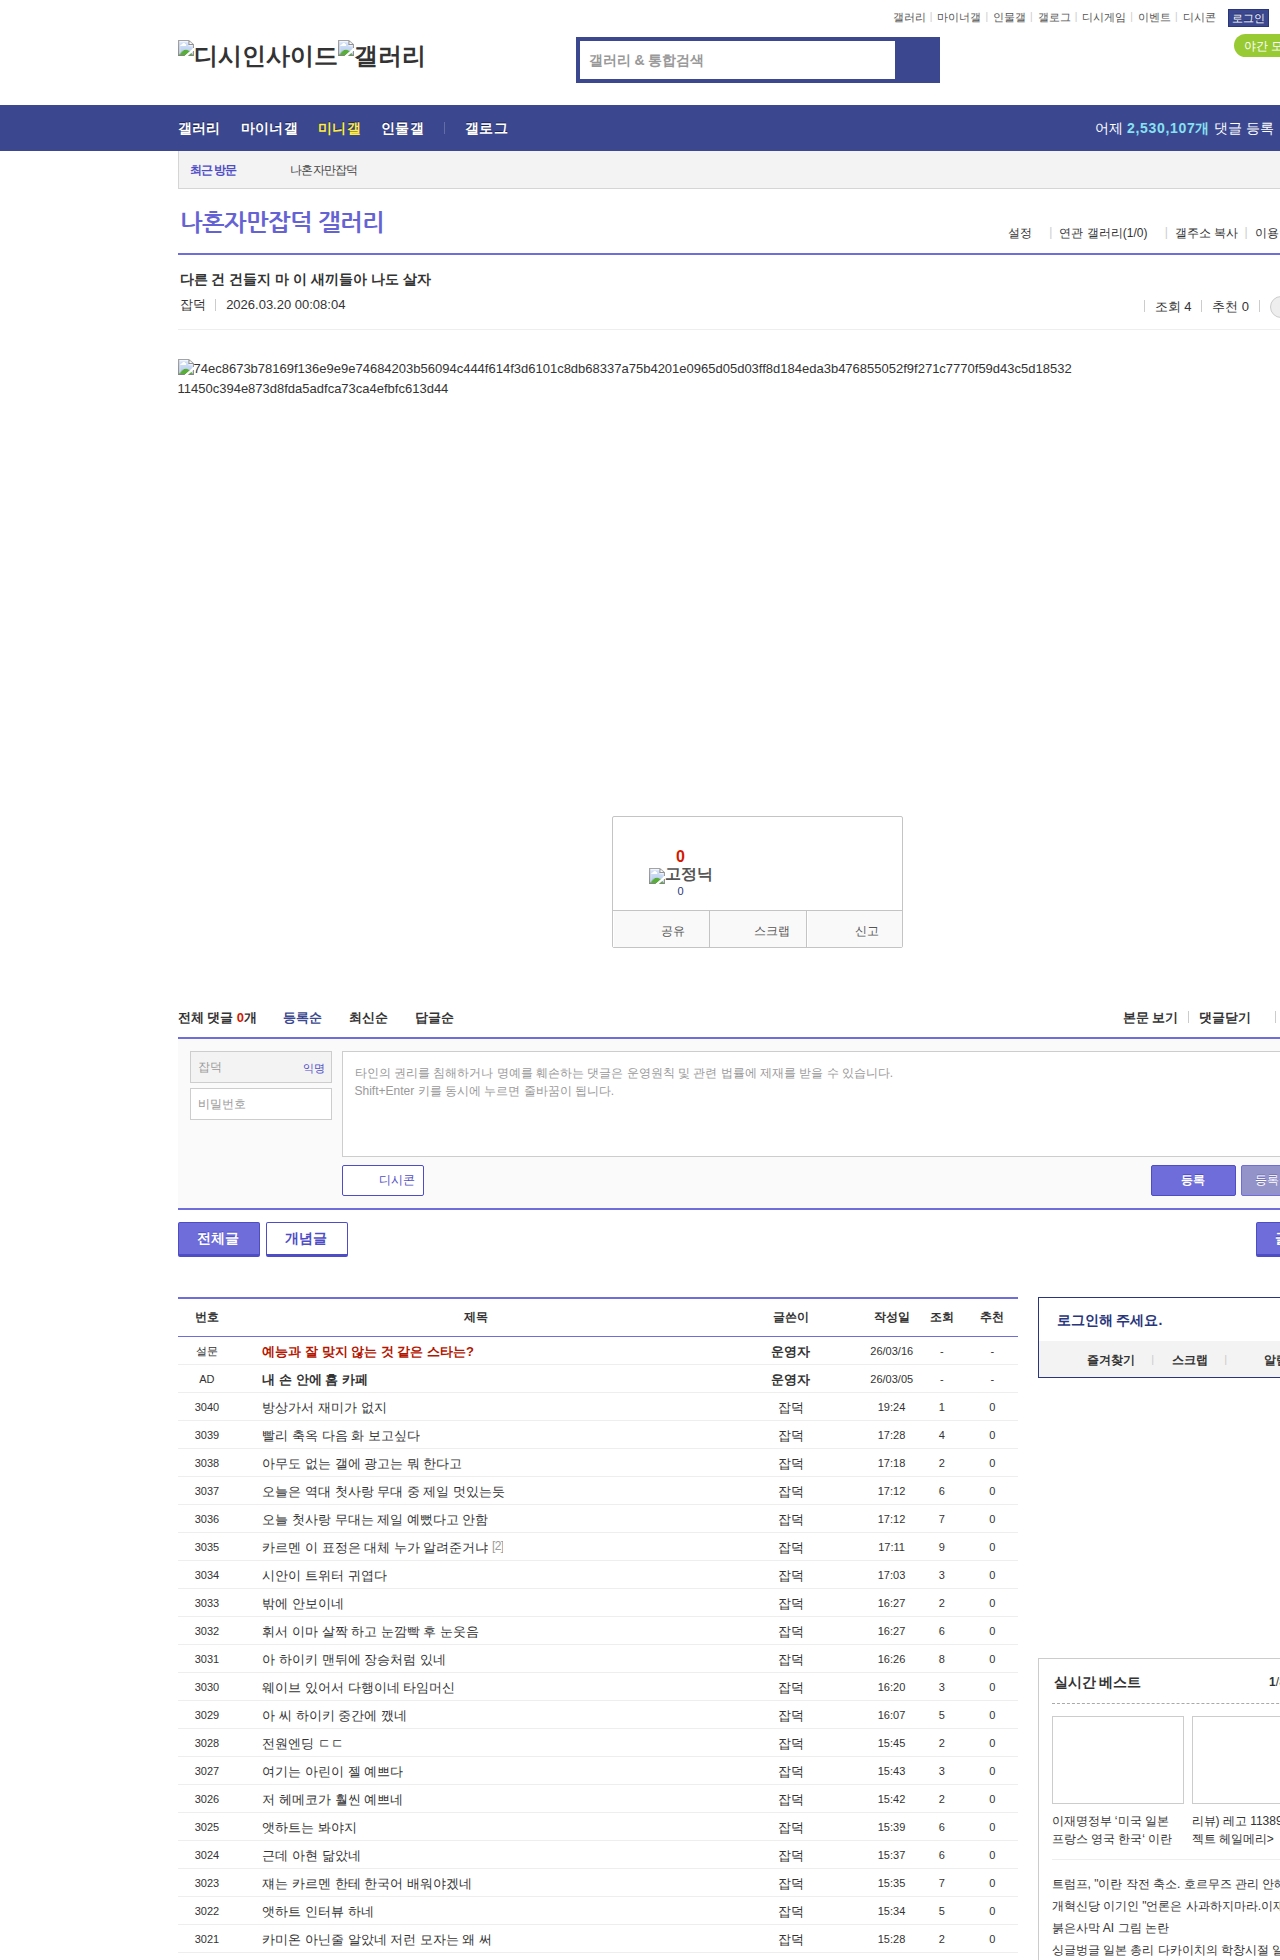
Task: Click the 로그인 button in the top bar
Action: [x=1248, y=18]
